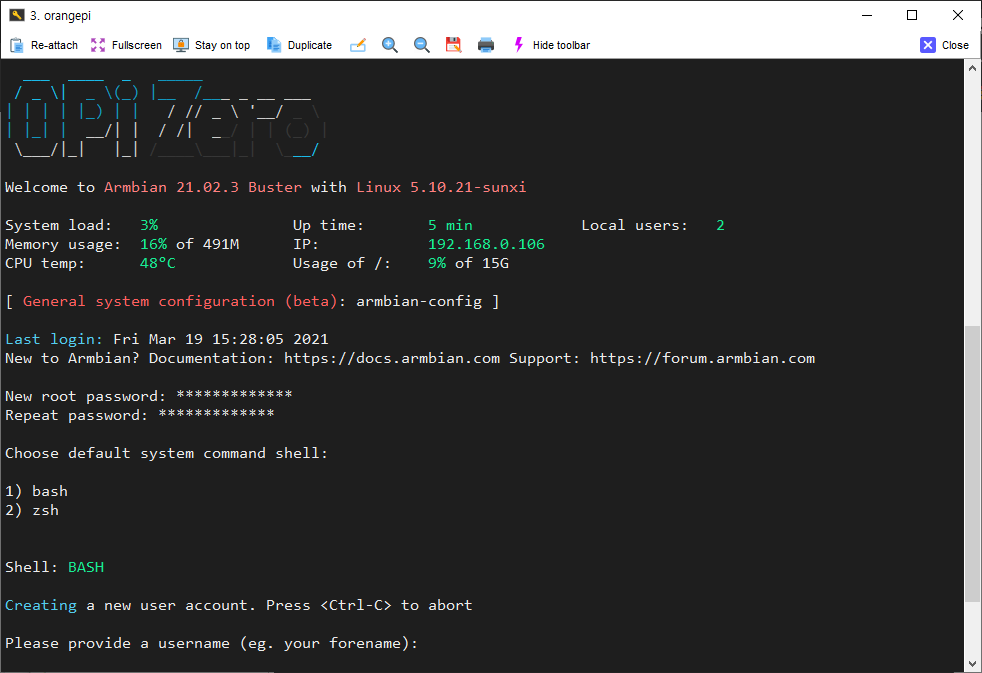Screen dimensions: 982x673
Task: Click the IP address 192.168.0.106
Action: tap(486, 244)
